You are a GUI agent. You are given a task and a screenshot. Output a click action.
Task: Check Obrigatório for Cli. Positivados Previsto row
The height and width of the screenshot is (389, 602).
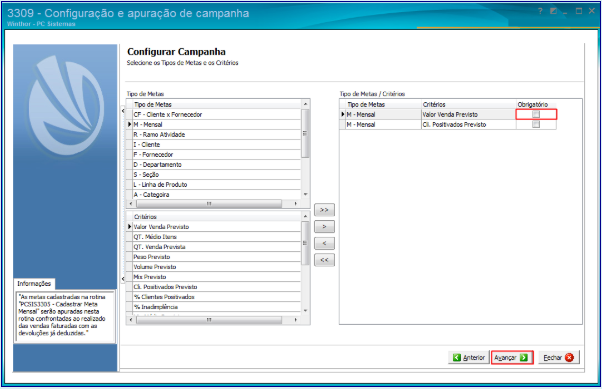tap(536, 124)
